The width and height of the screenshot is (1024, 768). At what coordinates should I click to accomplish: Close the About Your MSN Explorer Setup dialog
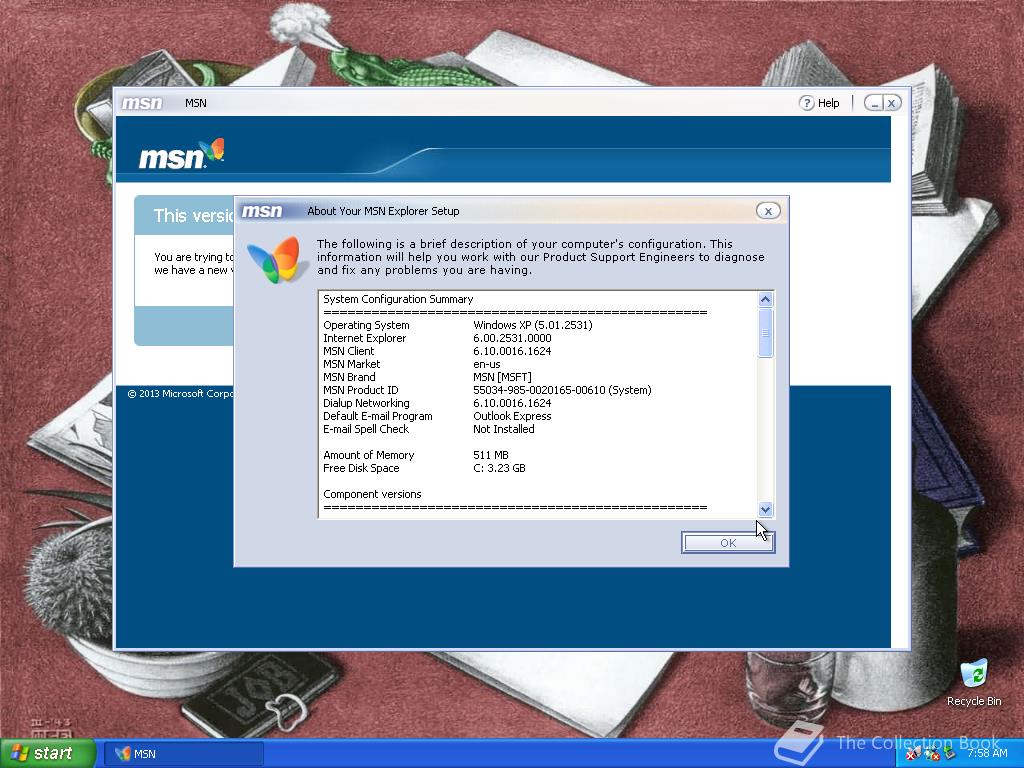tap(768, 211)
